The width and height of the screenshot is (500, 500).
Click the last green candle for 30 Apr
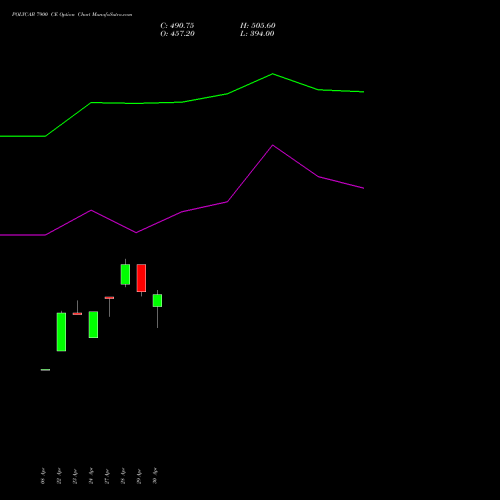click(x=157, y=300)
